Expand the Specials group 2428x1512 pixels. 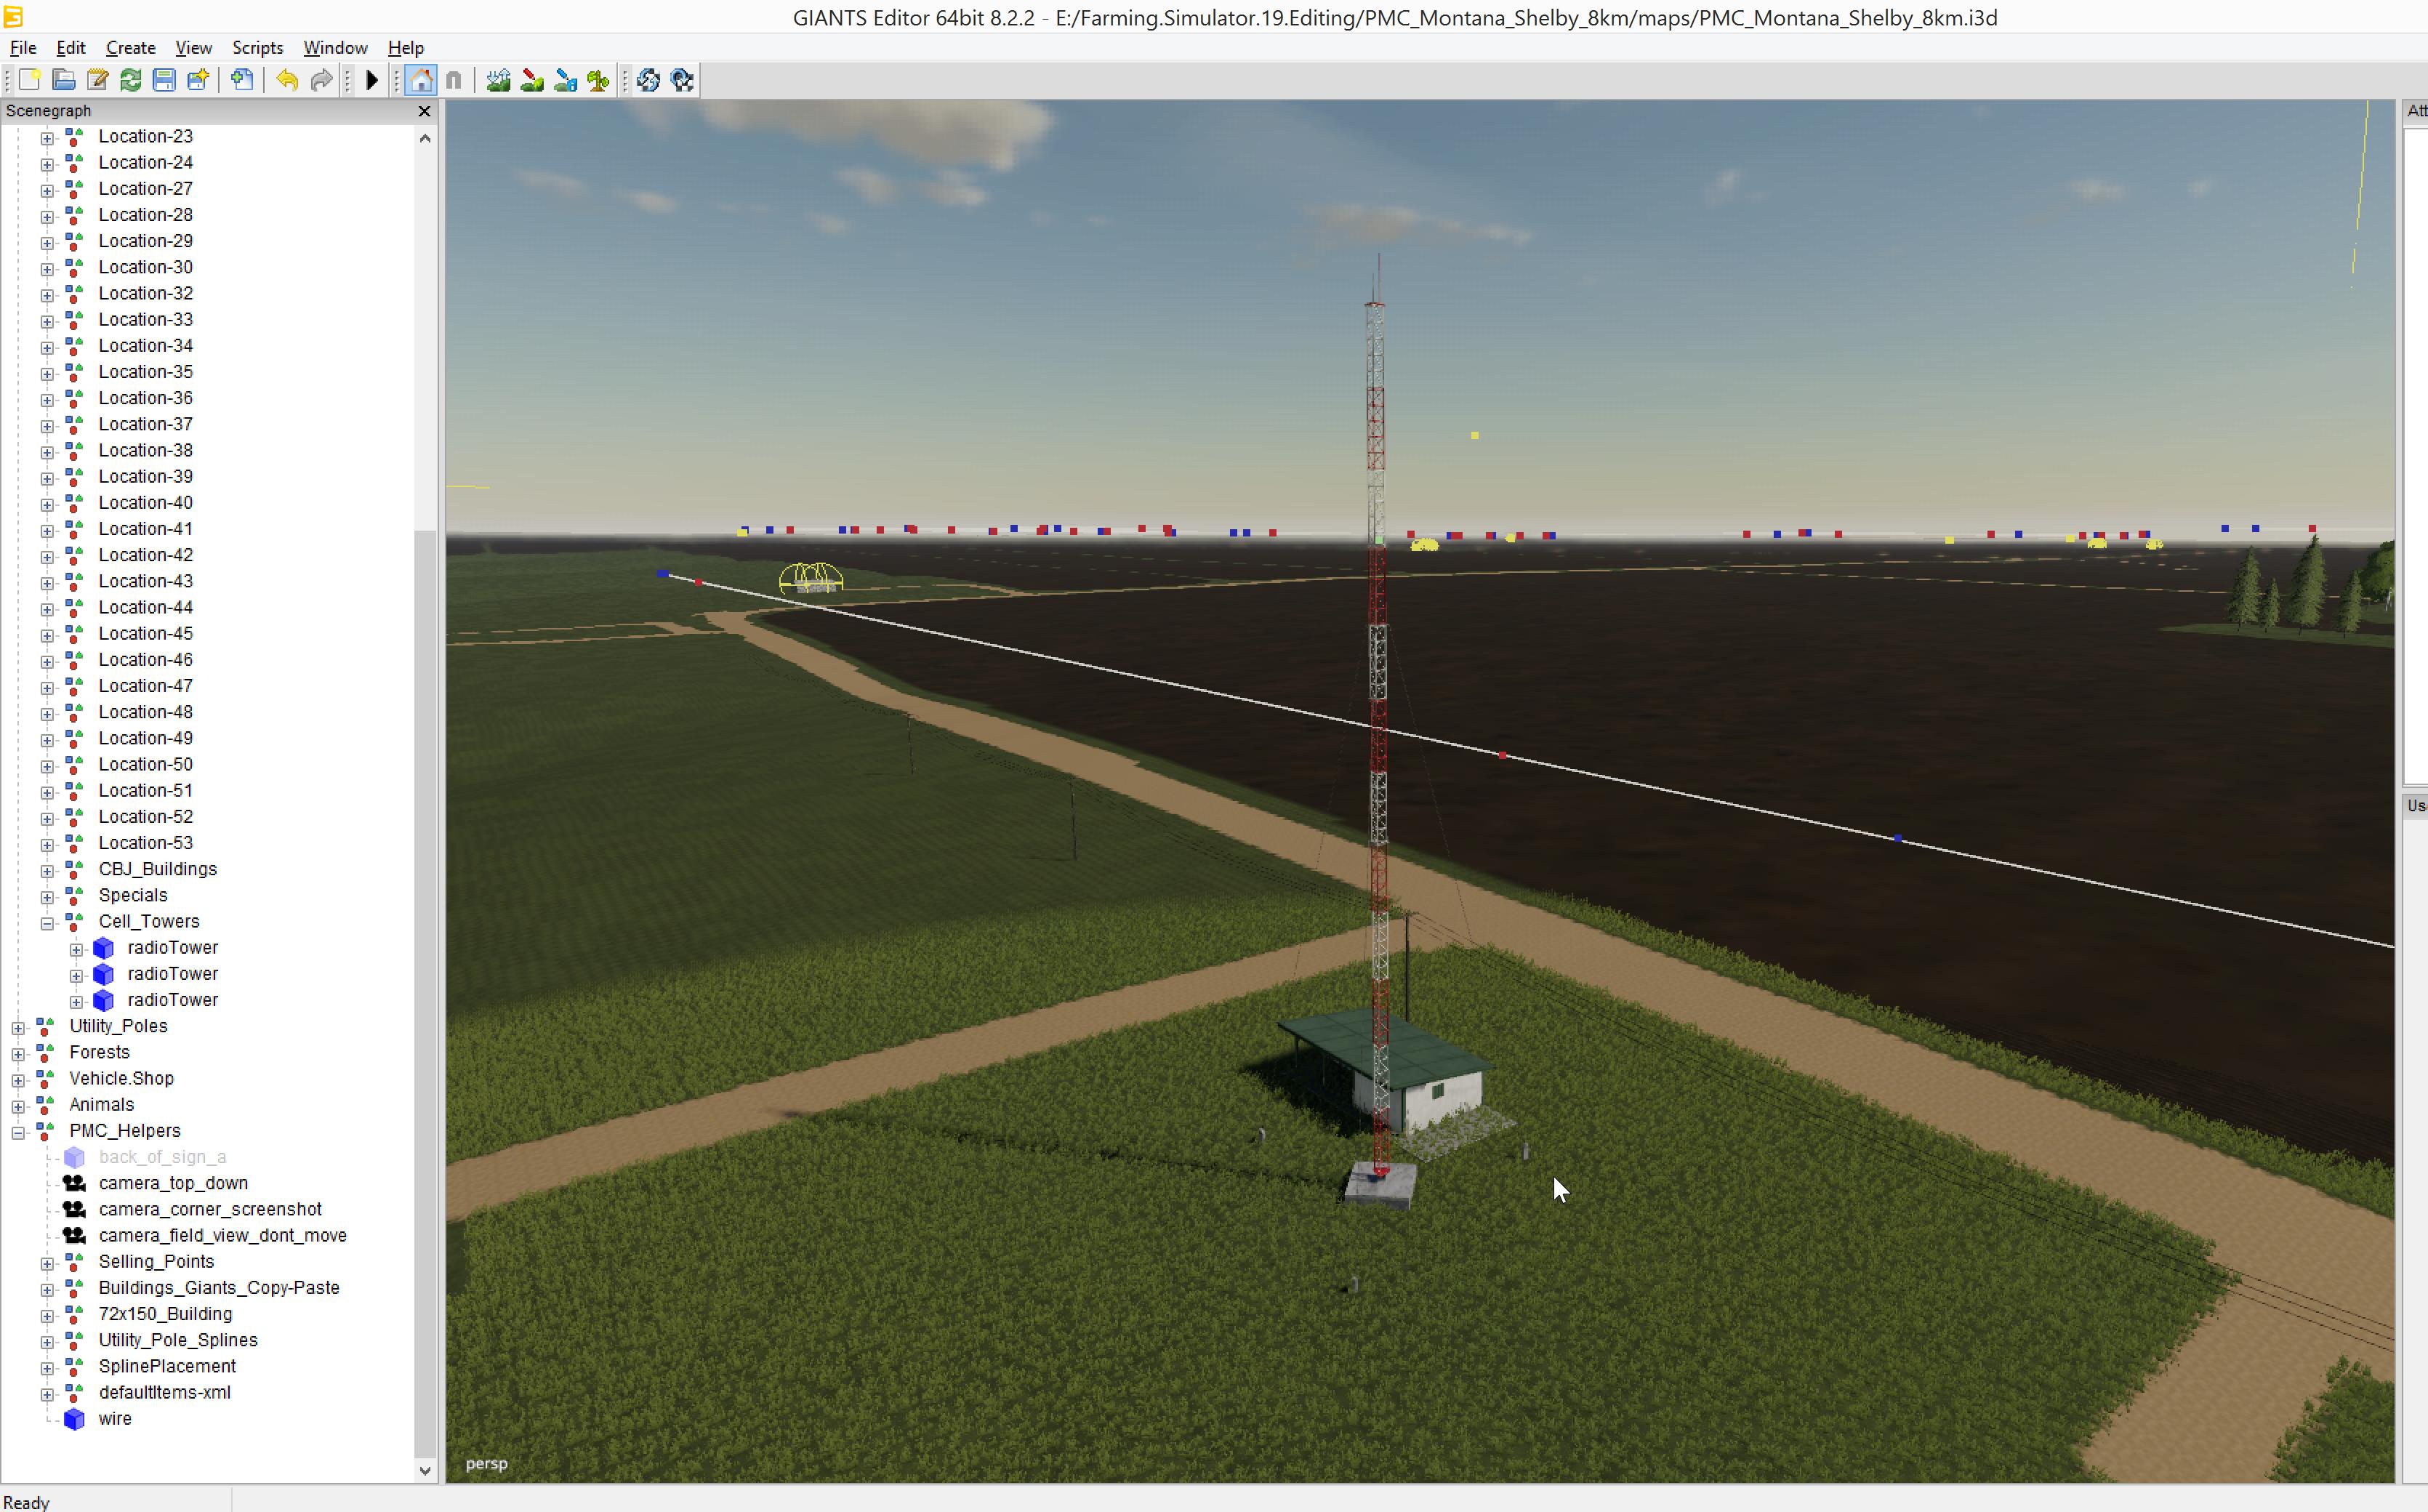click(x=47, y=897)
